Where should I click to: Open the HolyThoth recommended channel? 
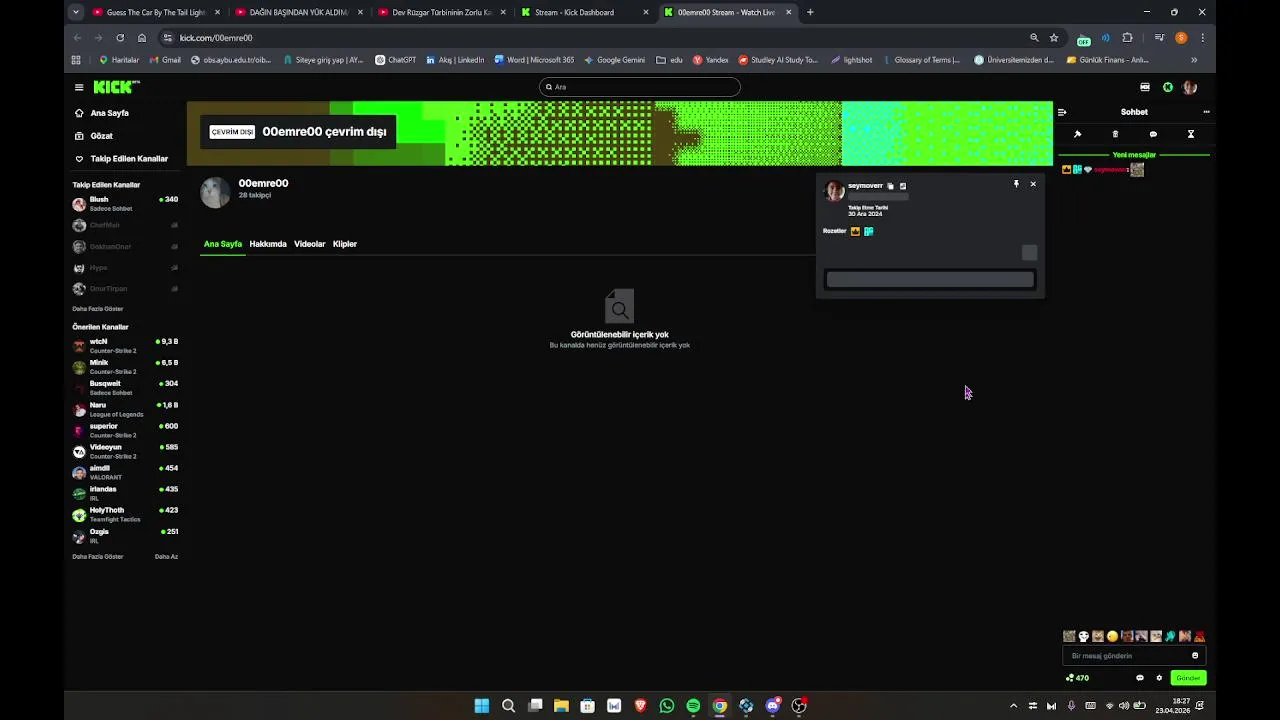(x=125, y=515)
